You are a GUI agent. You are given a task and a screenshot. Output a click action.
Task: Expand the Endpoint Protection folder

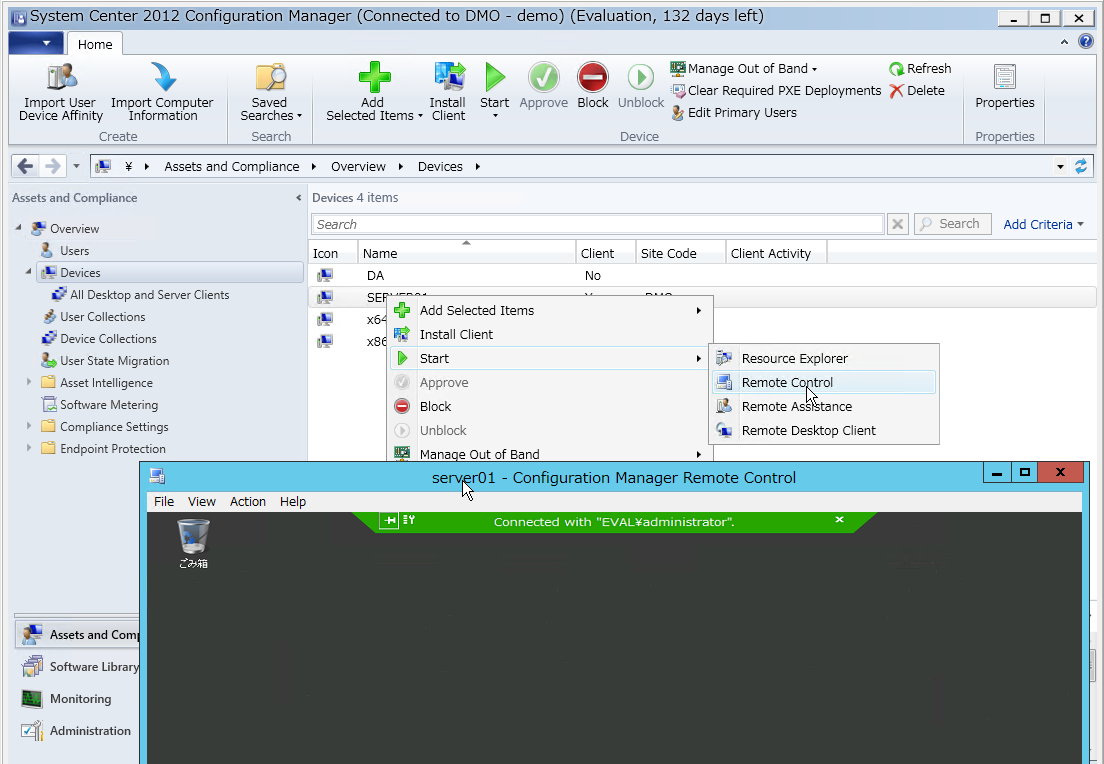(x=29, y=448)
